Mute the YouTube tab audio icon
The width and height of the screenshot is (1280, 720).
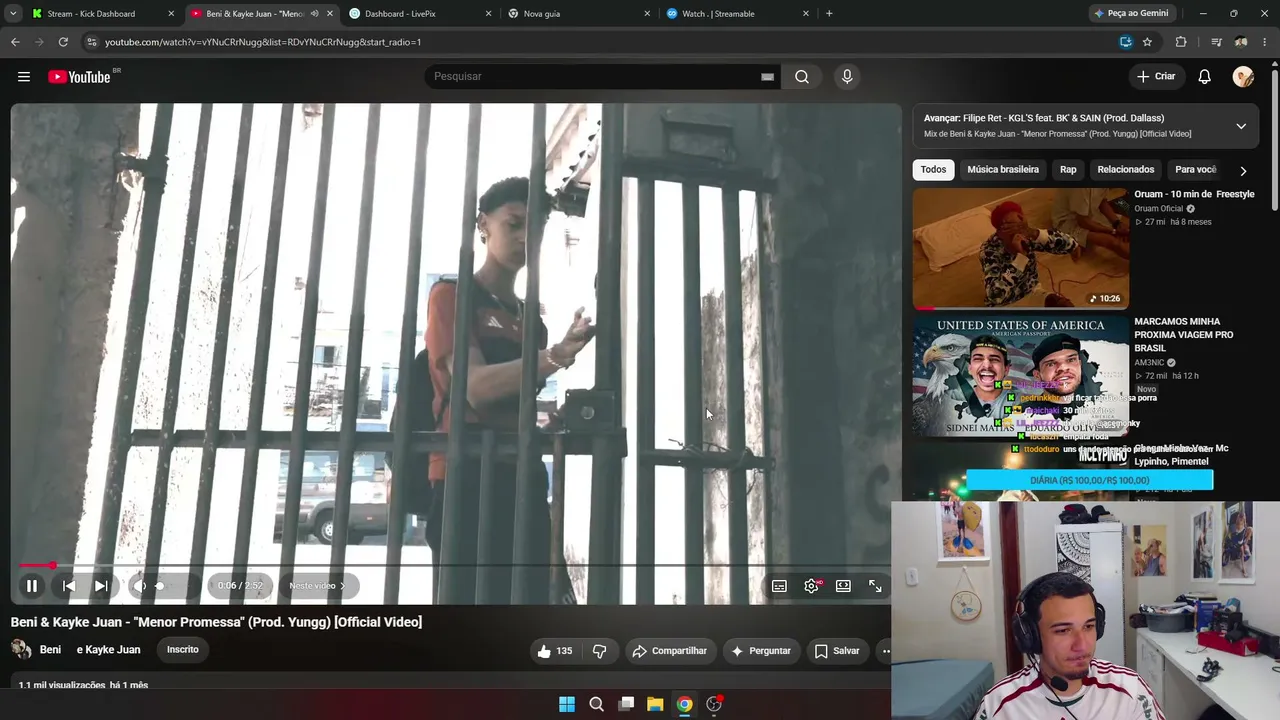coord(314,14)
